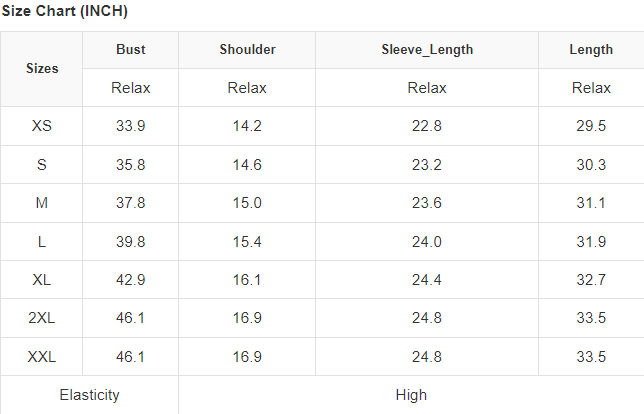The height and width of the screenshot is (414, 644).
Task: Click the XXL size row label
Action: (42, 357)
